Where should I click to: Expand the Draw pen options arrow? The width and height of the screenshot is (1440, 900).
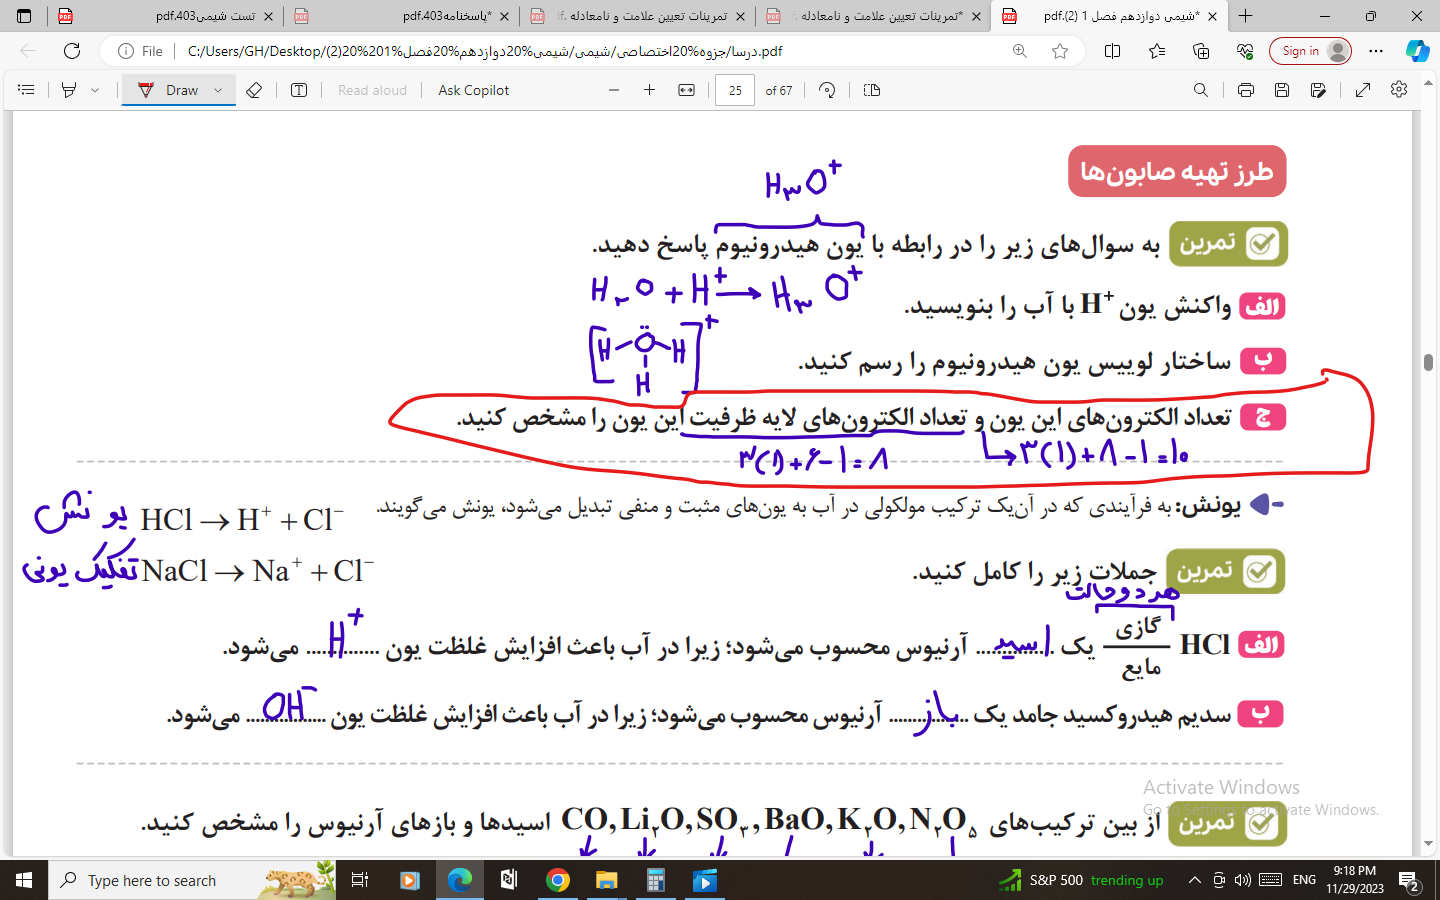tap(218, 90)
